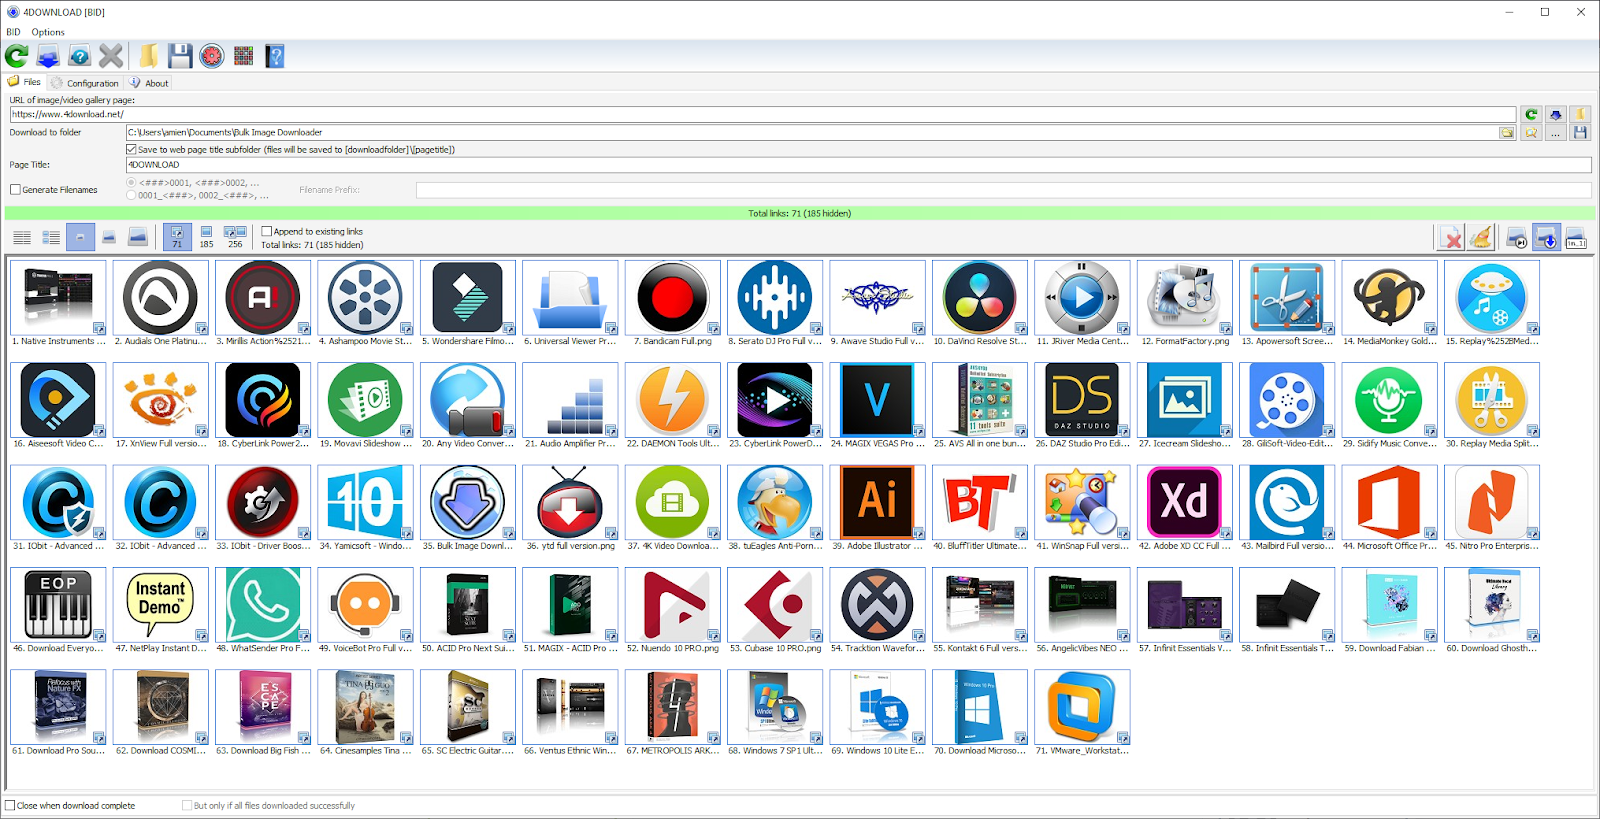Switch to plain list view icon

point(22,237)
